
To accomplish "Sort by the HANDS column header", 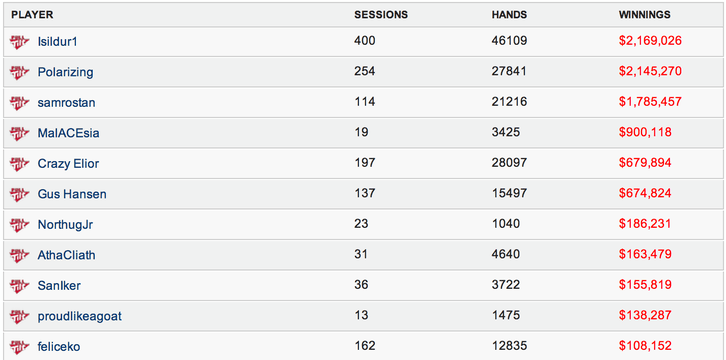I will 509,15.
